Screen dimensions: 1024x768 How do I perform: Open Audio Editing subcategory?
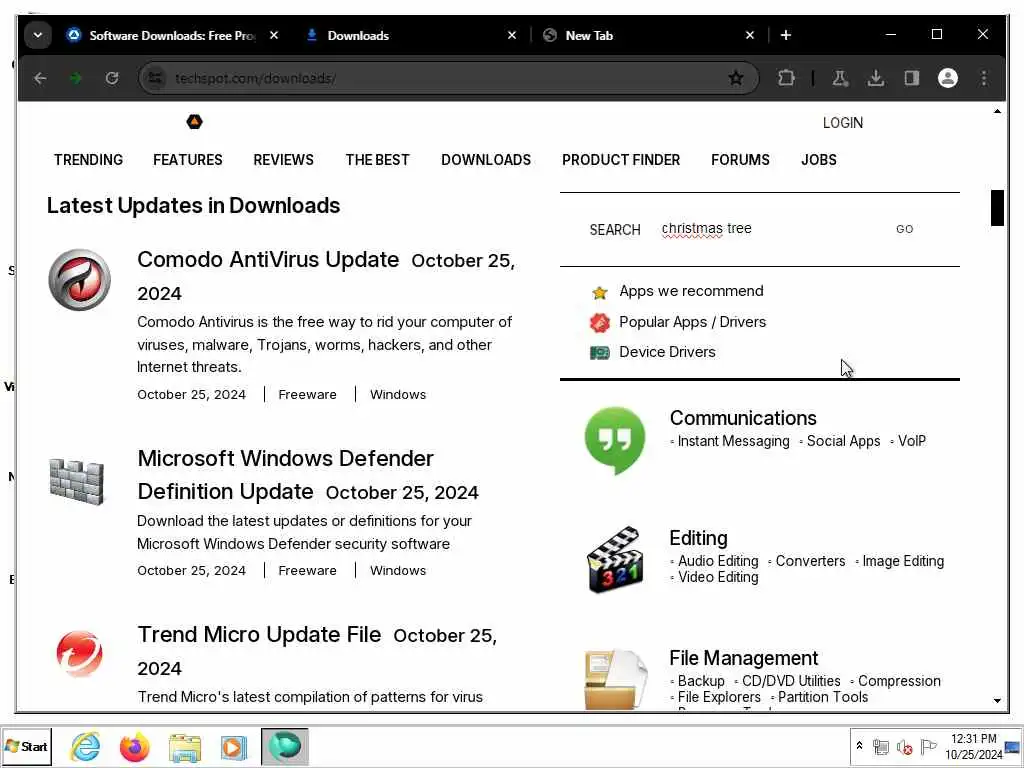point(718,562)
